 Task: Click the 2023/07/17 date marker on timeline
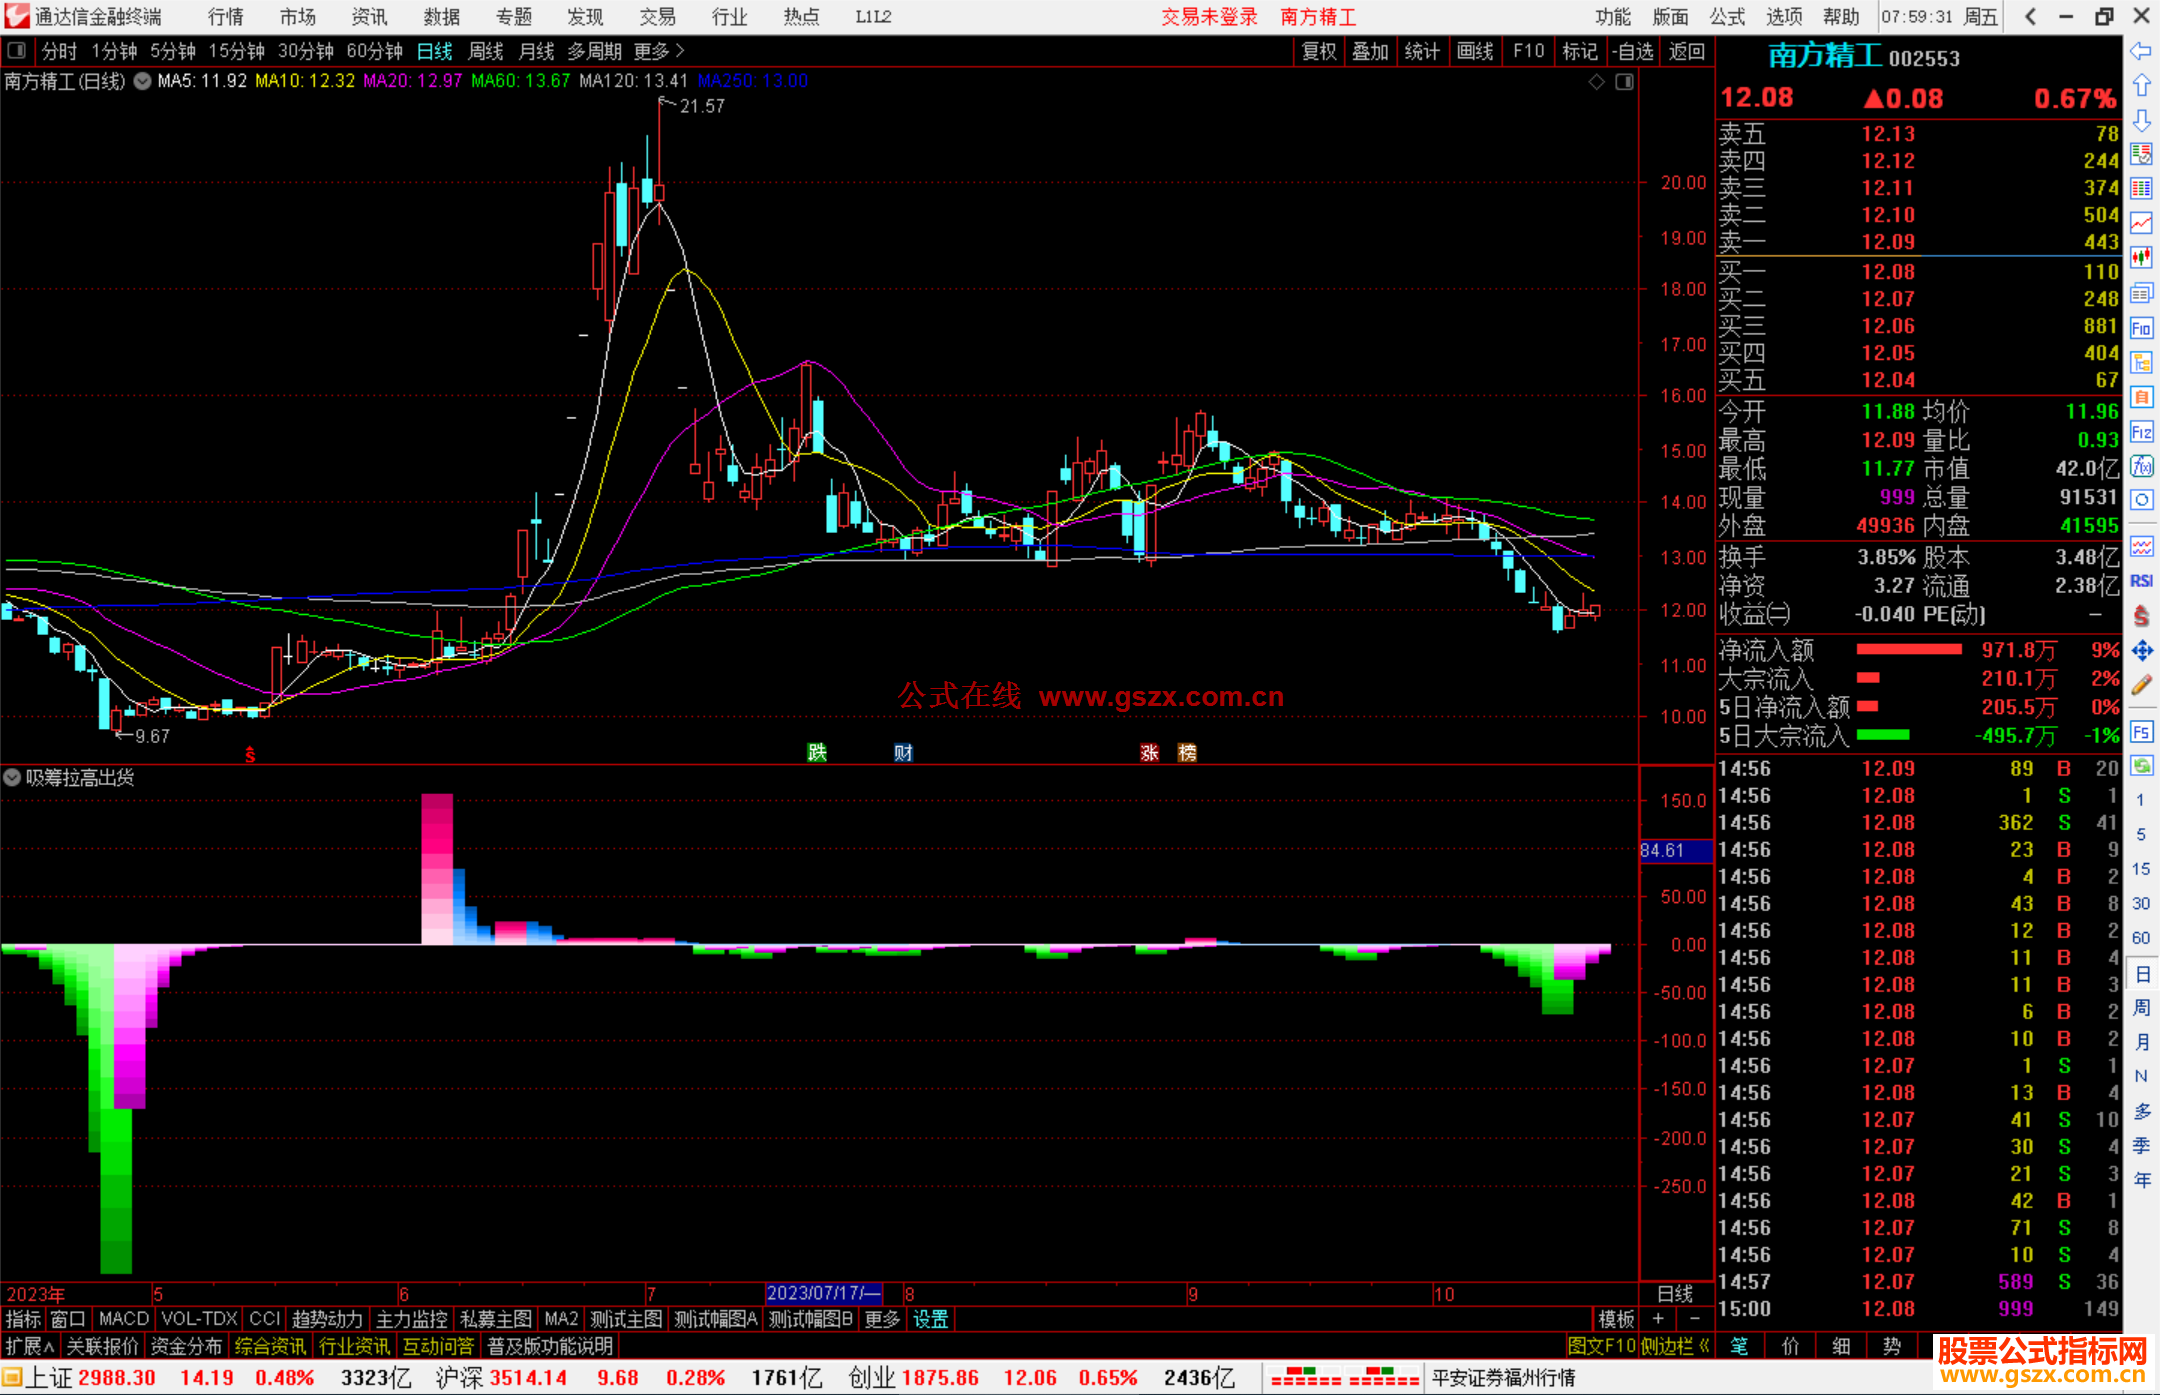(823, 1293)
